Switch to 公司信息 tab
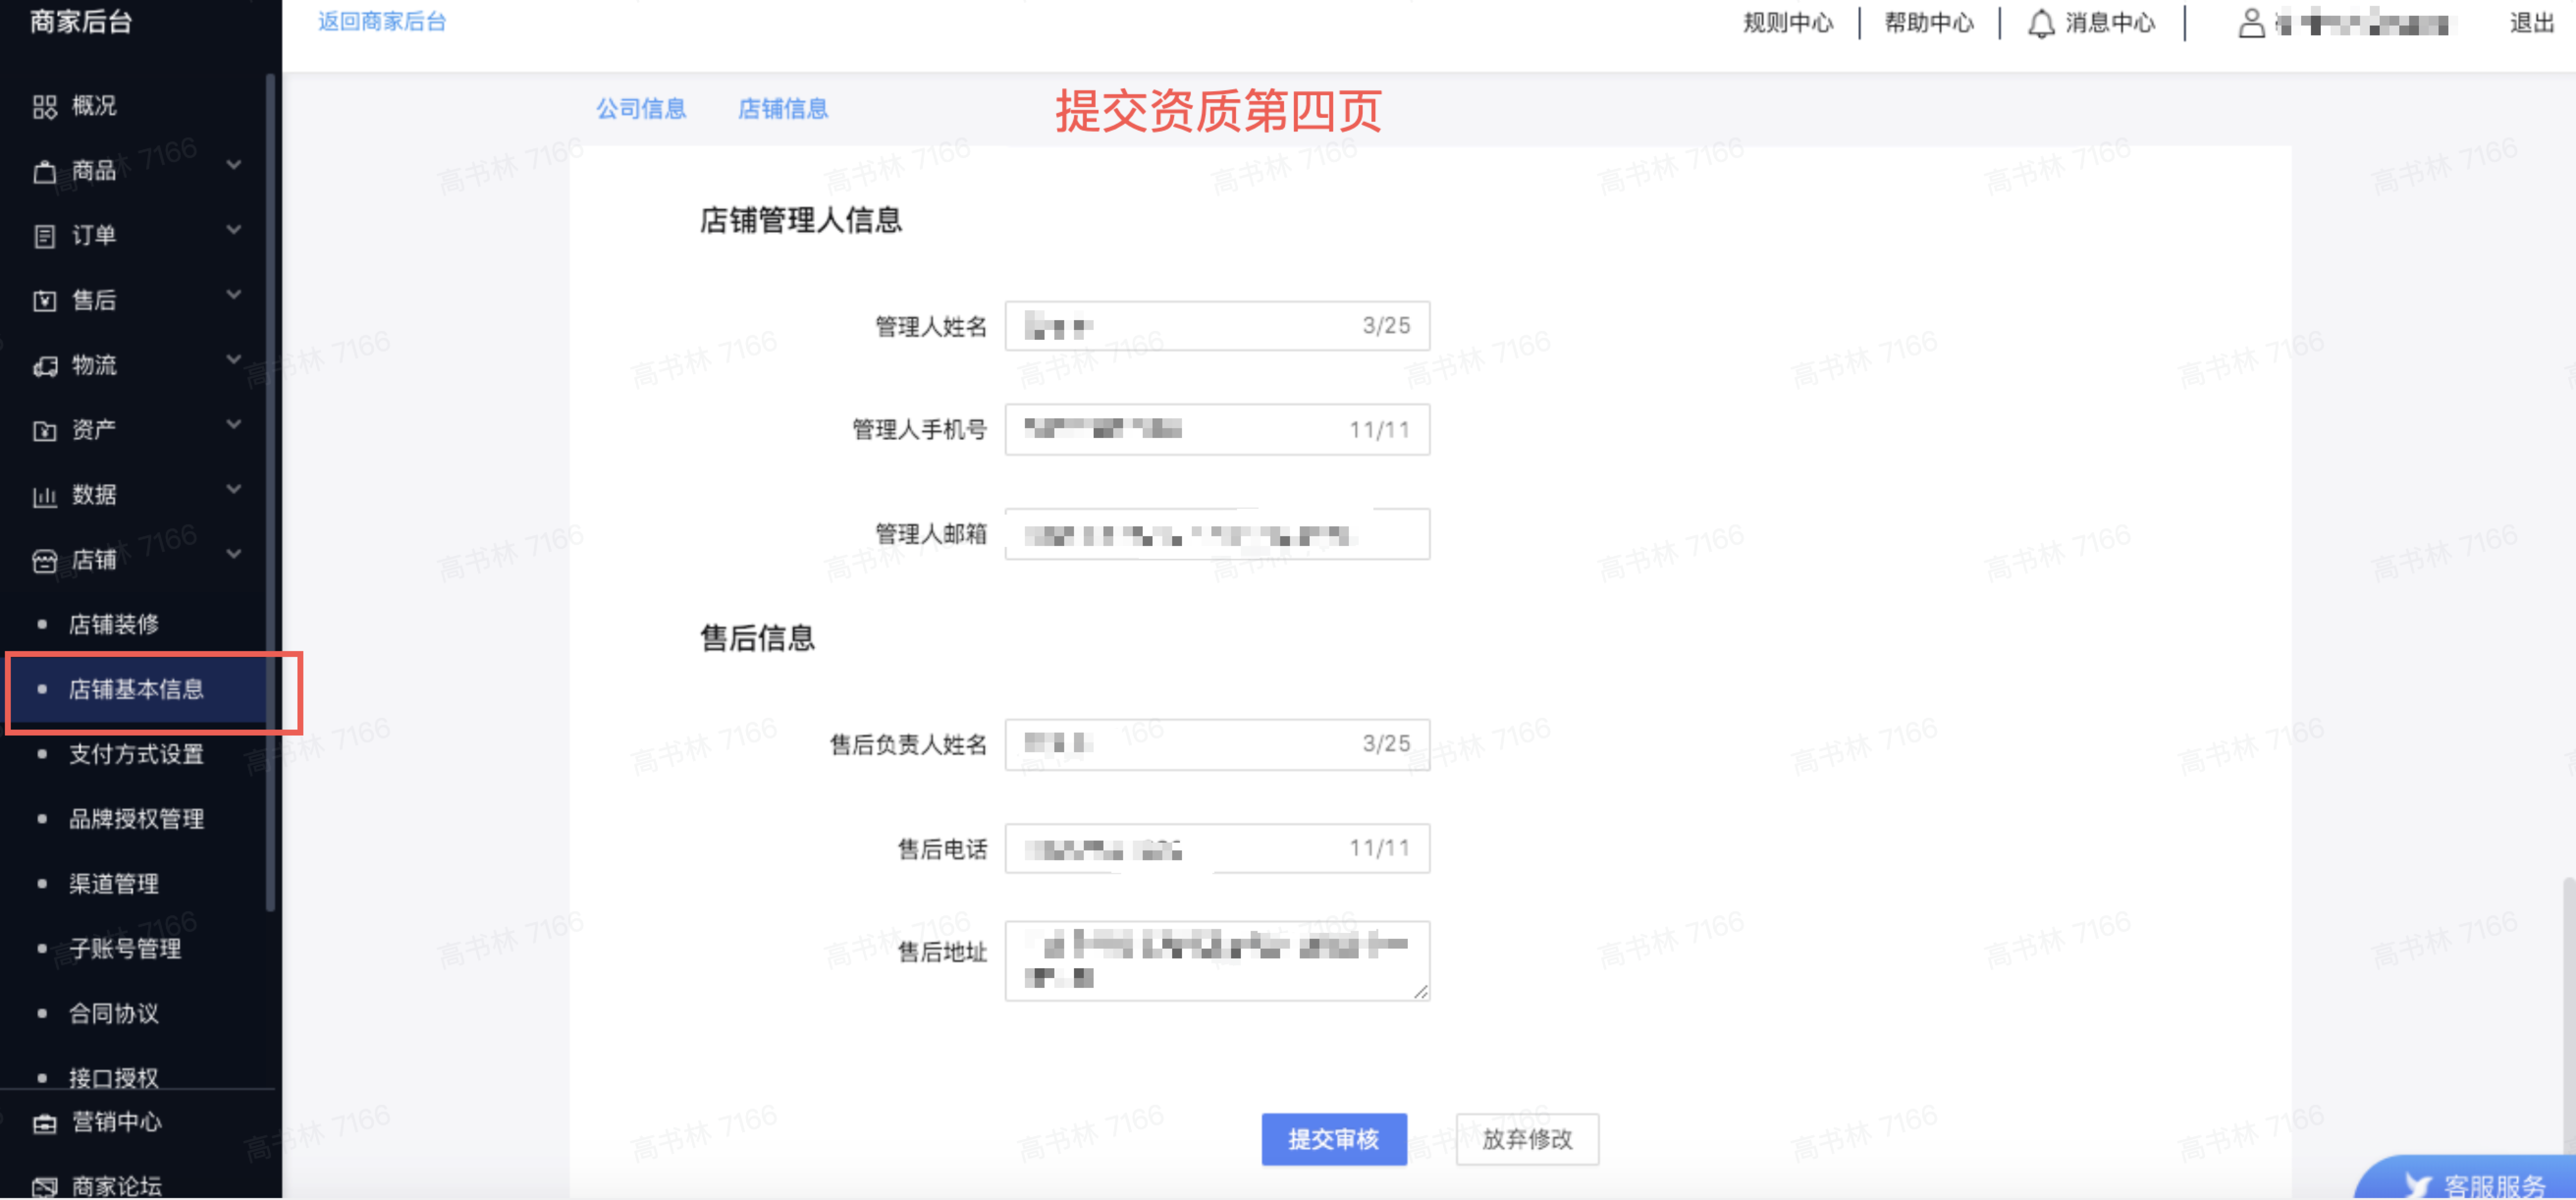The width and height of the screenshot is (2576, 1200). [641, 109]
